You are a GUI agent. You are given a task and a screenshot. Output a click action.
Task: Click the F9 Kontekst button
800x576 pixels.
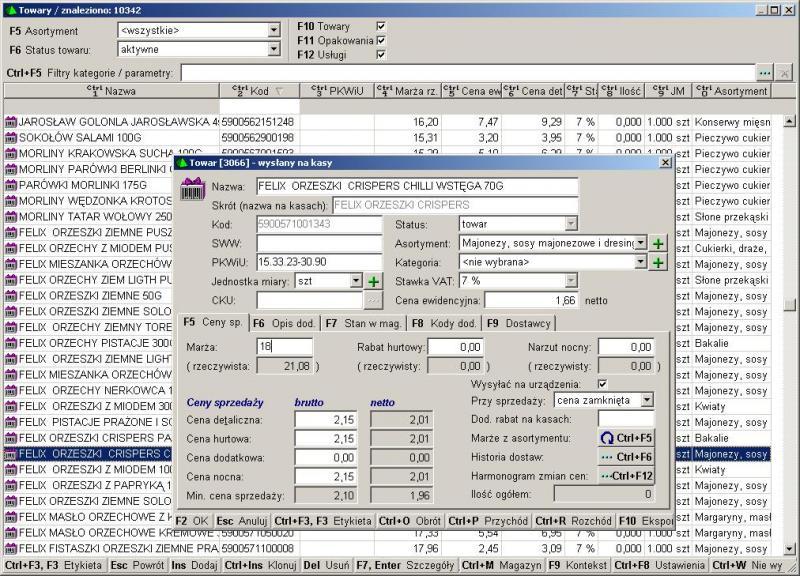(x=578, y=566)
